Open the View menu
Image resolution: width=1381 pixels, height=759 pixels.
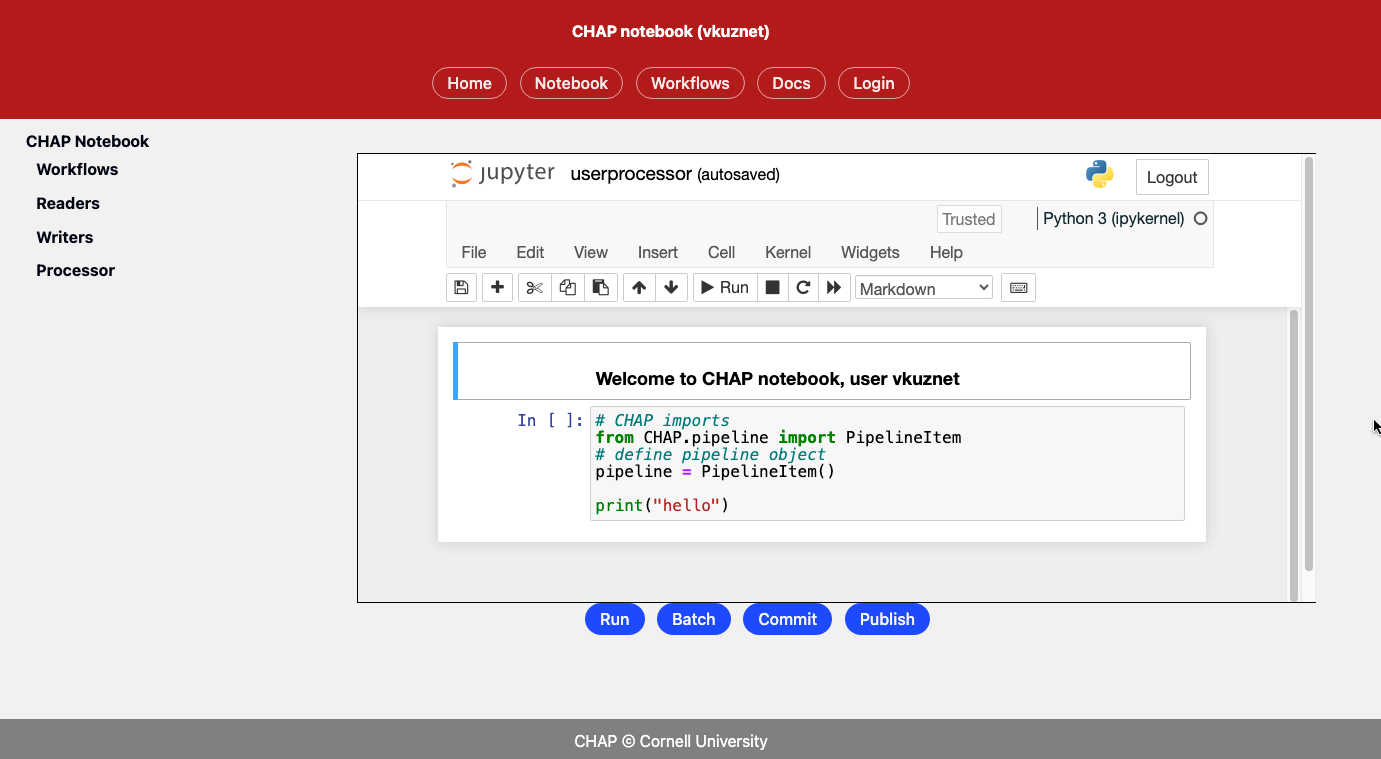pos(591,252)
